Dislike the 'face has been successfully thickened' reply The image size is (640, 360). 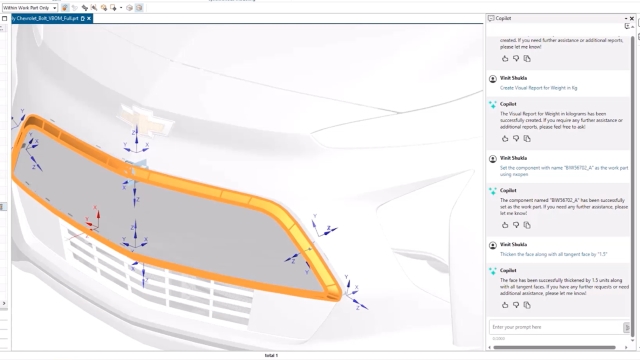click(x=516, y=305)
